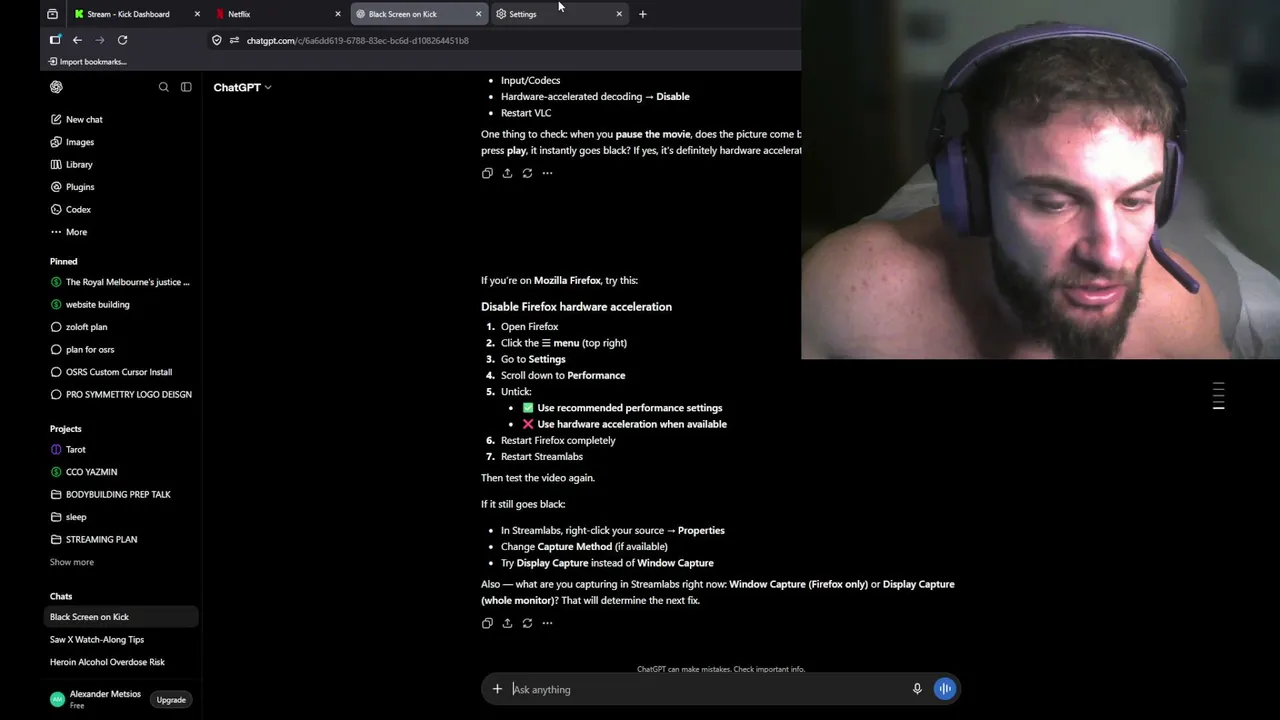
Task: Copy the VLC response with the copy icon
Action: pos(487,173)
